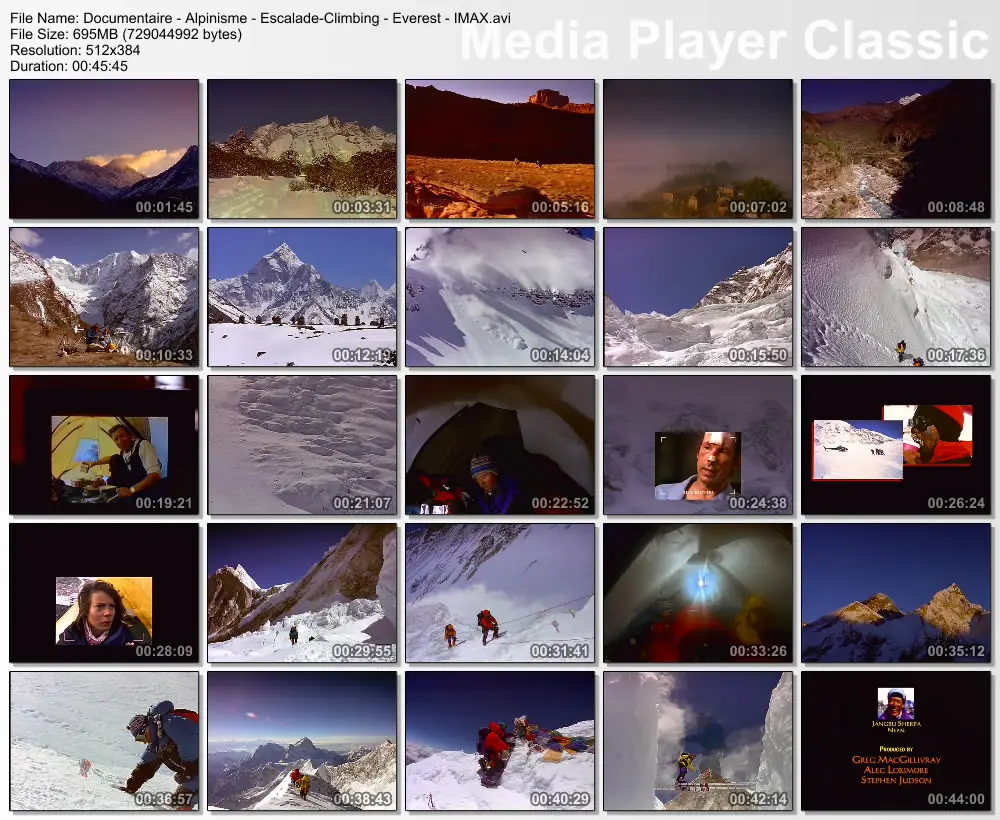
Task: Open the roped climbers thumbnail at 00:31:41
Action: (500, 593)
